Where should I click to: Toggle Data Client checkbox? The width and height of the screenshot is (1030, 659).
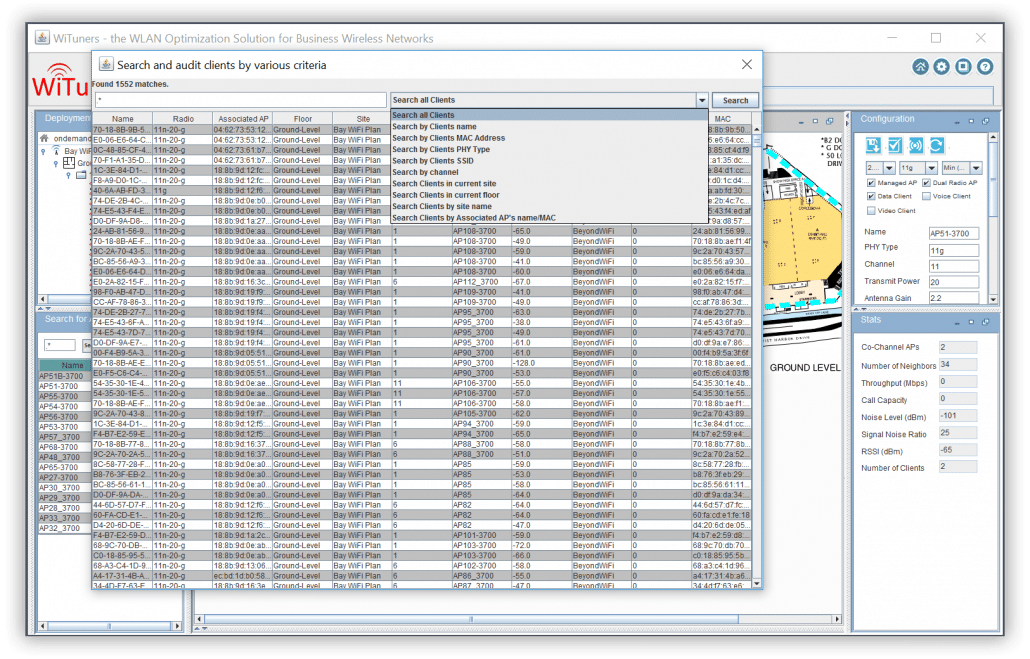click(x=871, y=196)
